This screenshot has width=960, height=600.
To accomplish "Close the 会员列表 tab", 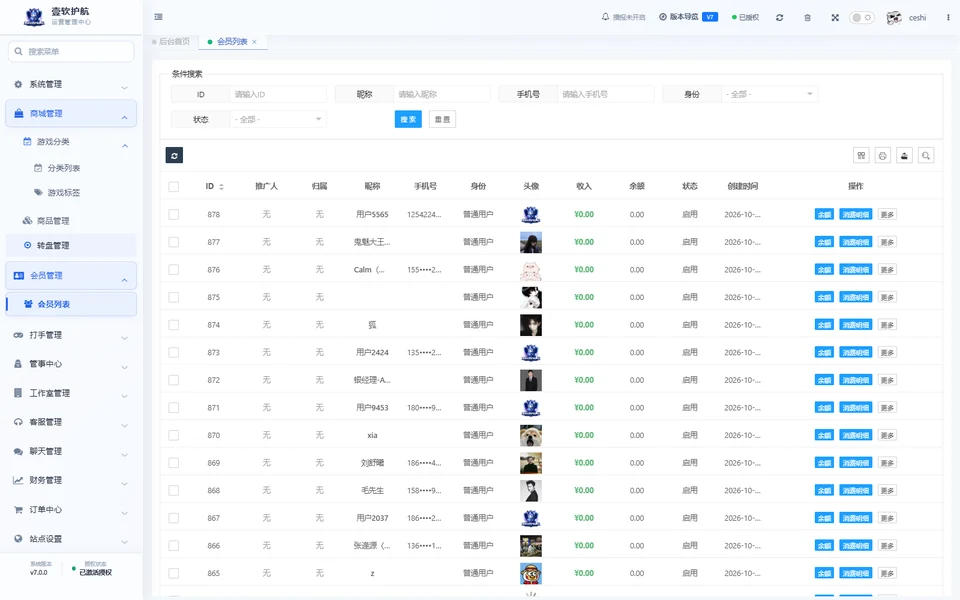I will click(255, 42).
